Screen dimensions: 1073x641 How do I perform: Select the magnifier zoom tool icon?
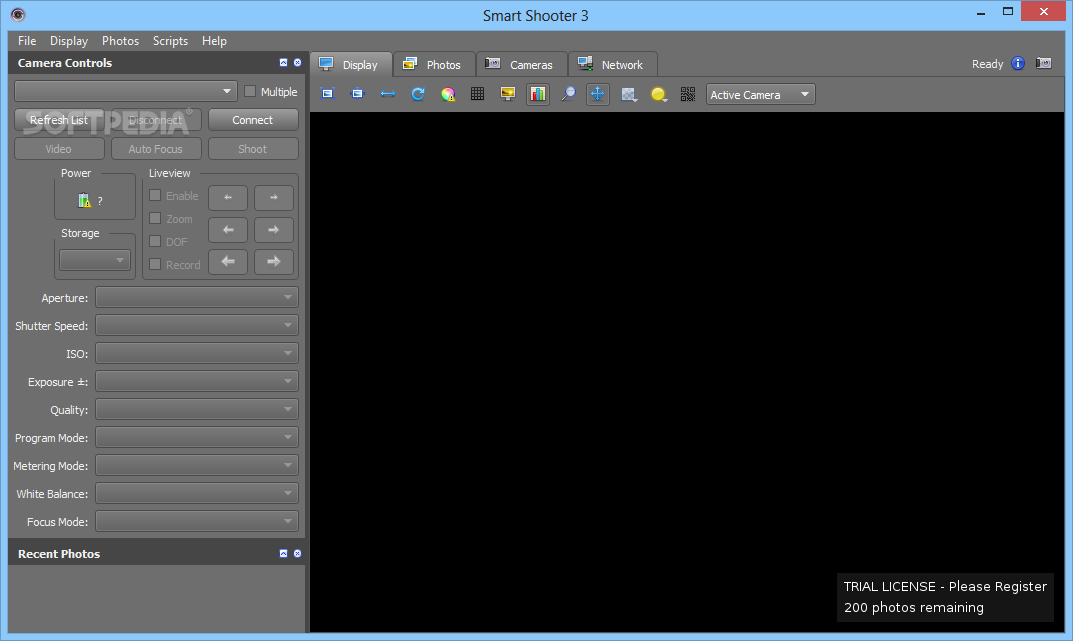click(x=568, y=94)
